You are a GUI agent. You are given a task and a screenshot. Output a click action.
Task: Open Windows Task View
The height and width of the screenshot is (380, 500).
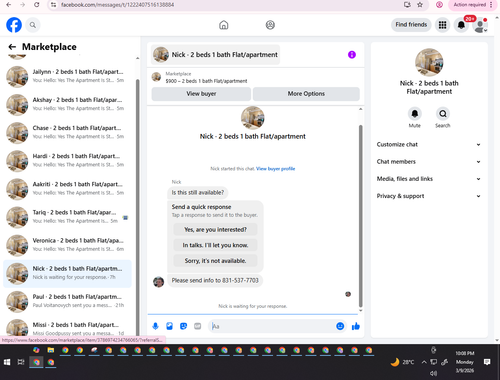[x=21, y=362]
